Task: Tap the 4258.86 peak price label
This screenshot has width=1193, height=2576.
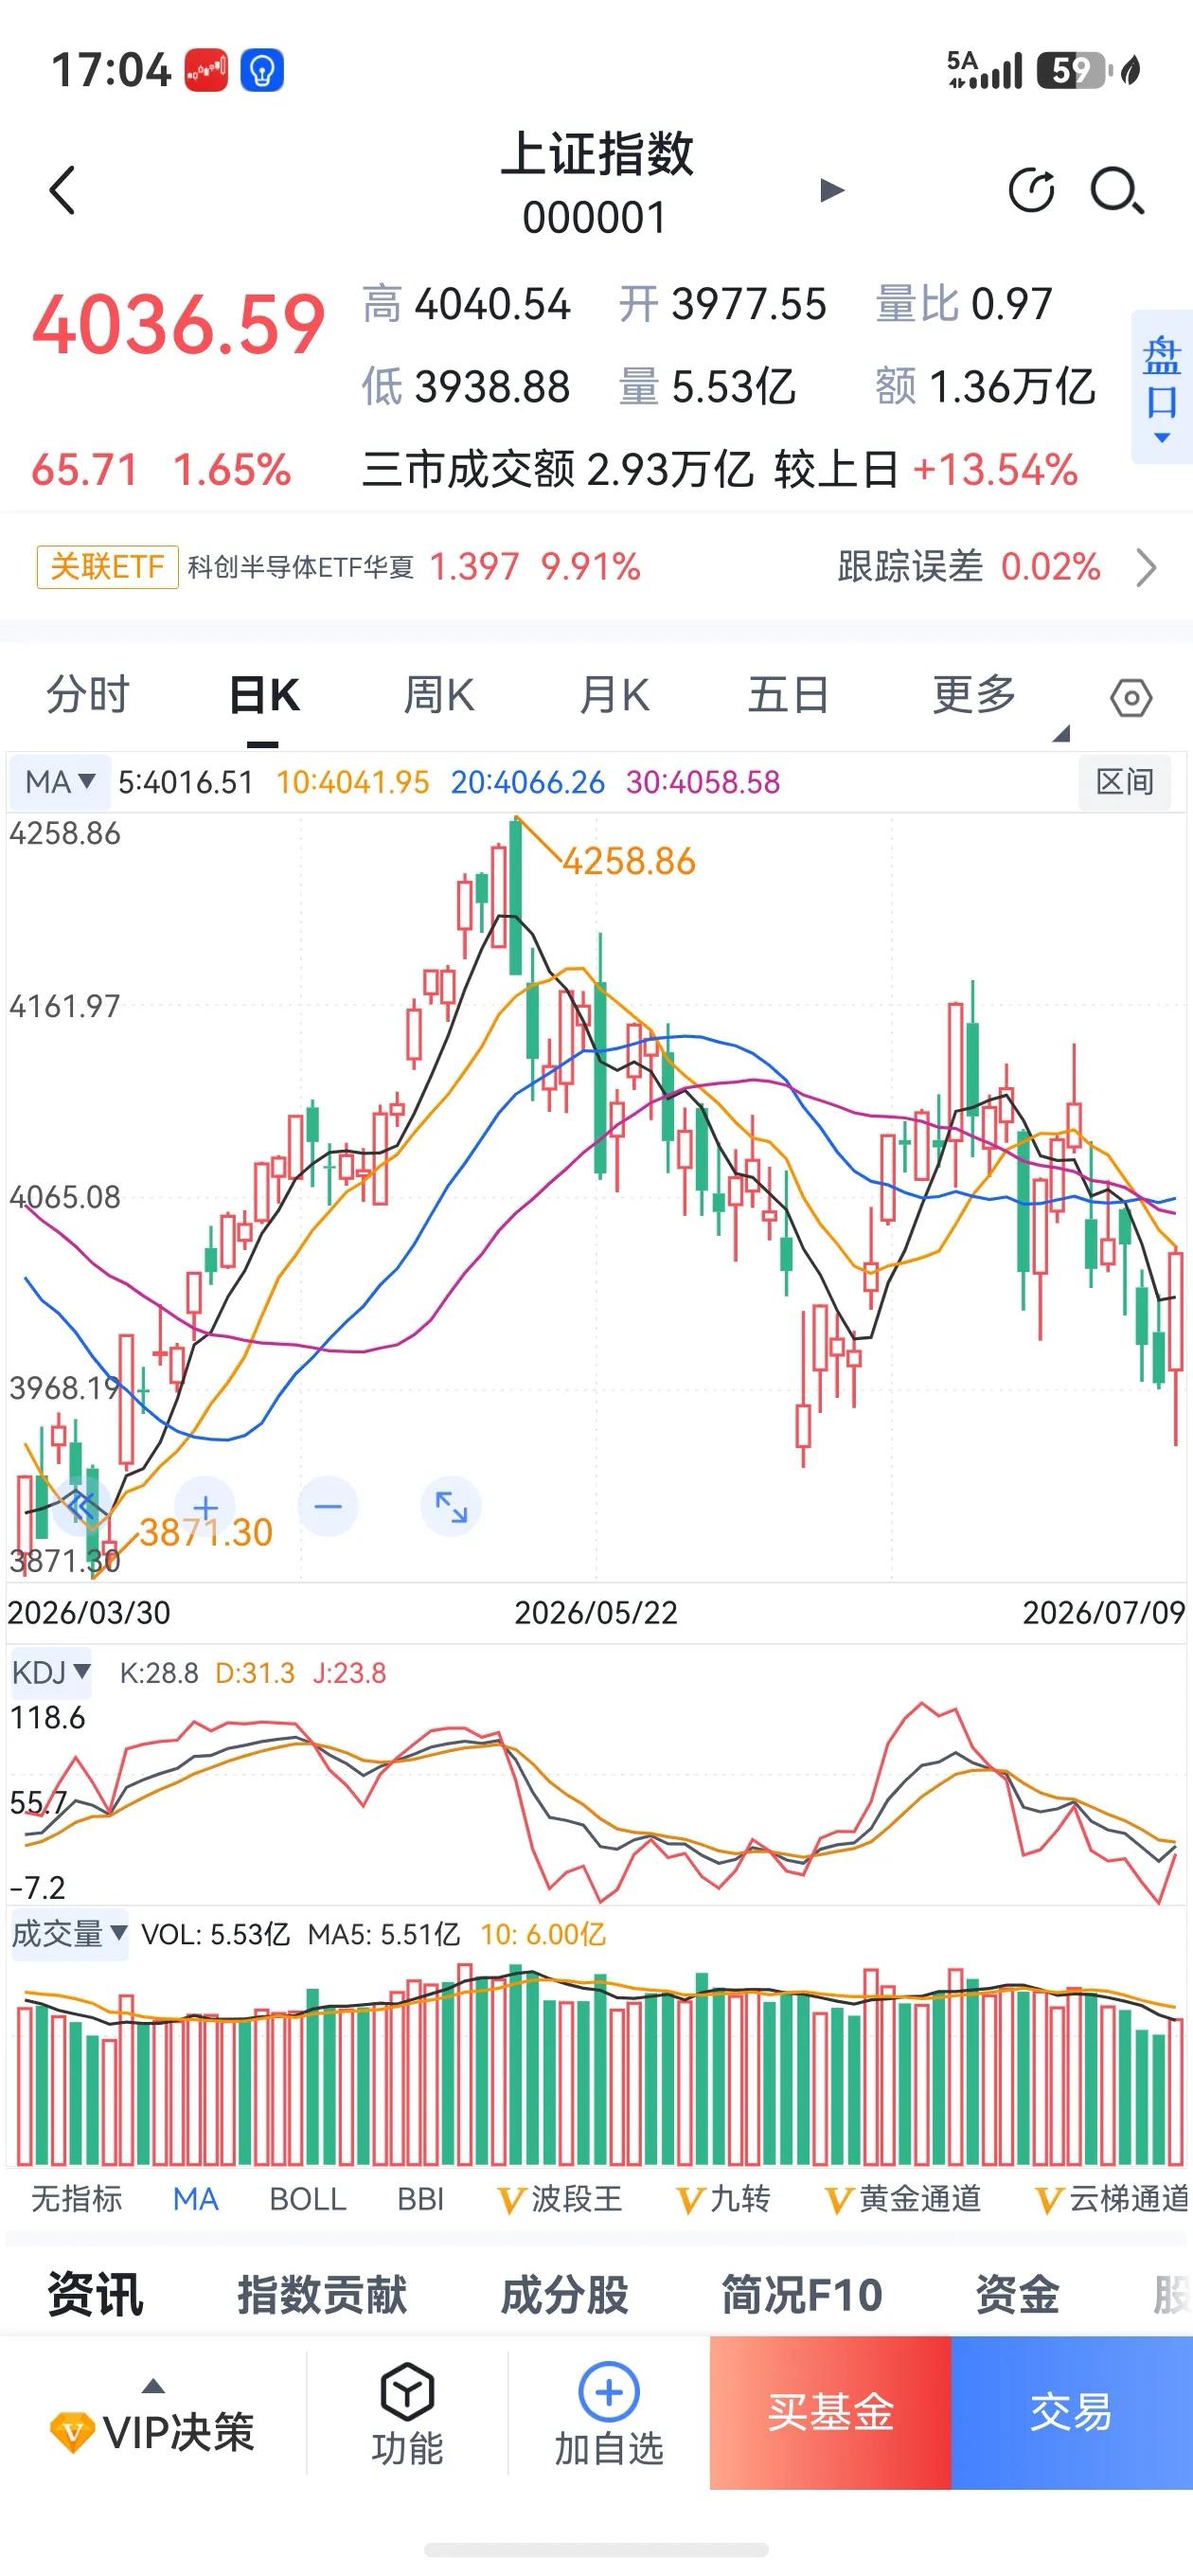Action: (629, 861)
